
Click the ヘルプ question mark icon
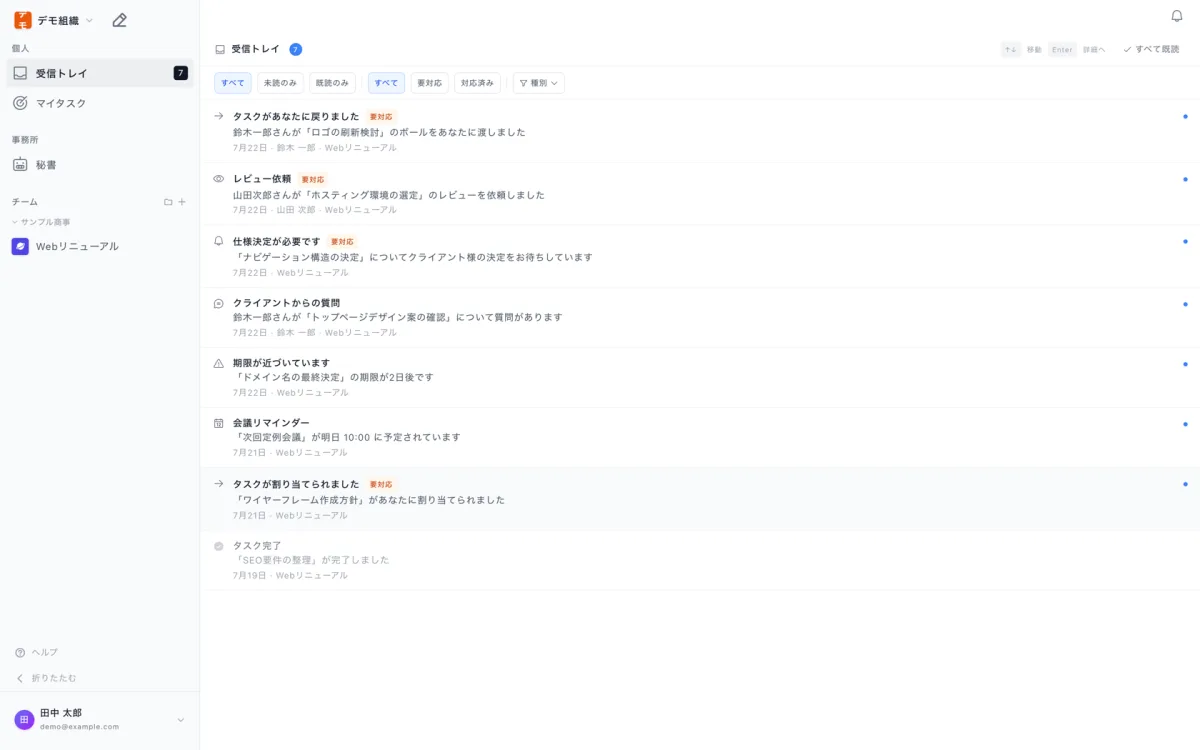click(20, 652)
